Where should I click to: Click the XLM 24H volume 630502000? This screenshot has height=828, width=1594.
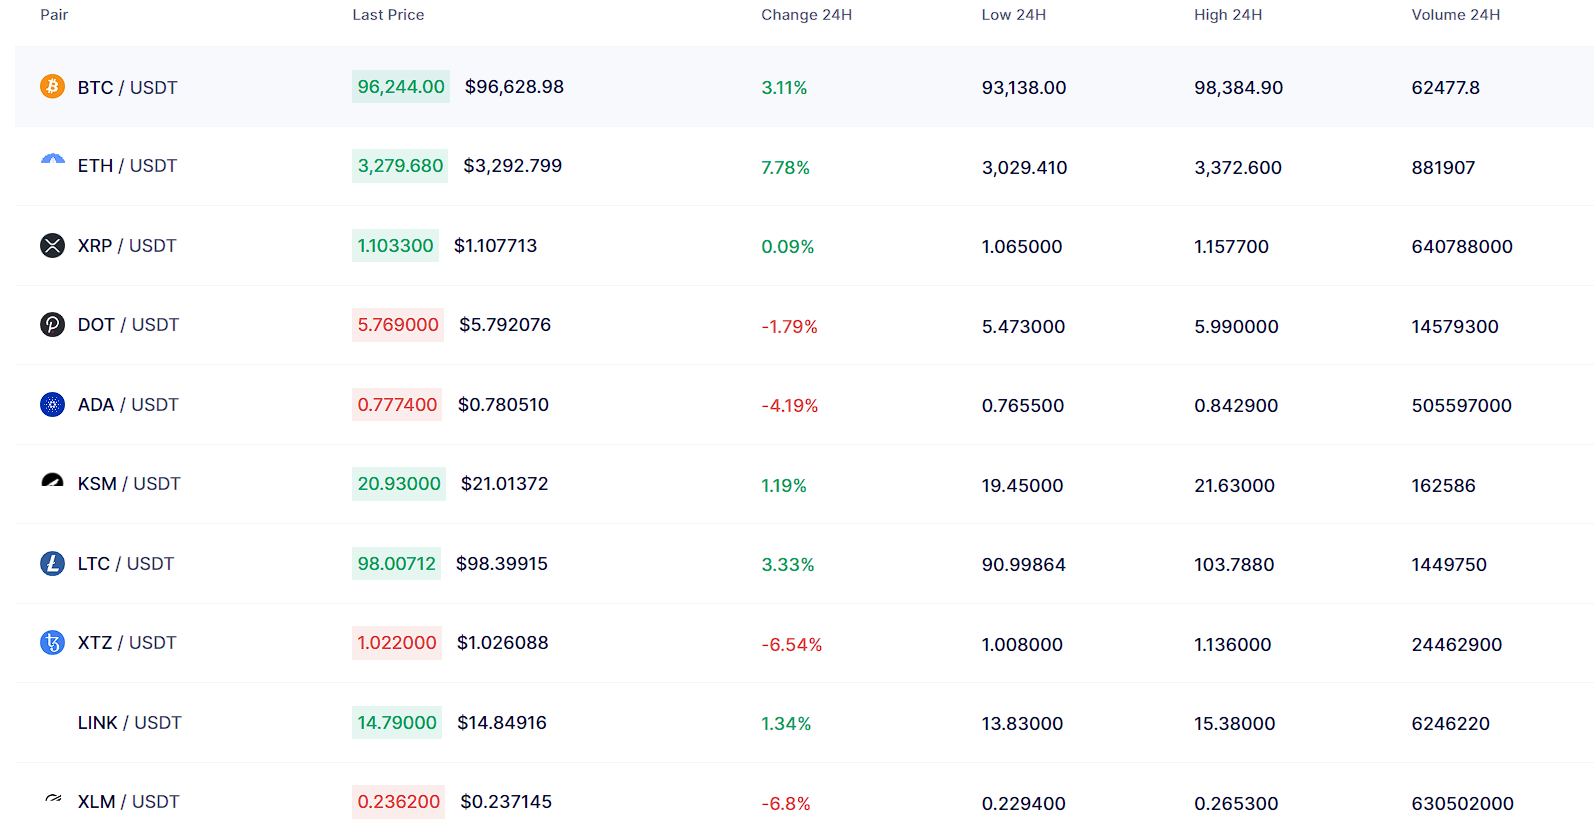coord(1462,804)
